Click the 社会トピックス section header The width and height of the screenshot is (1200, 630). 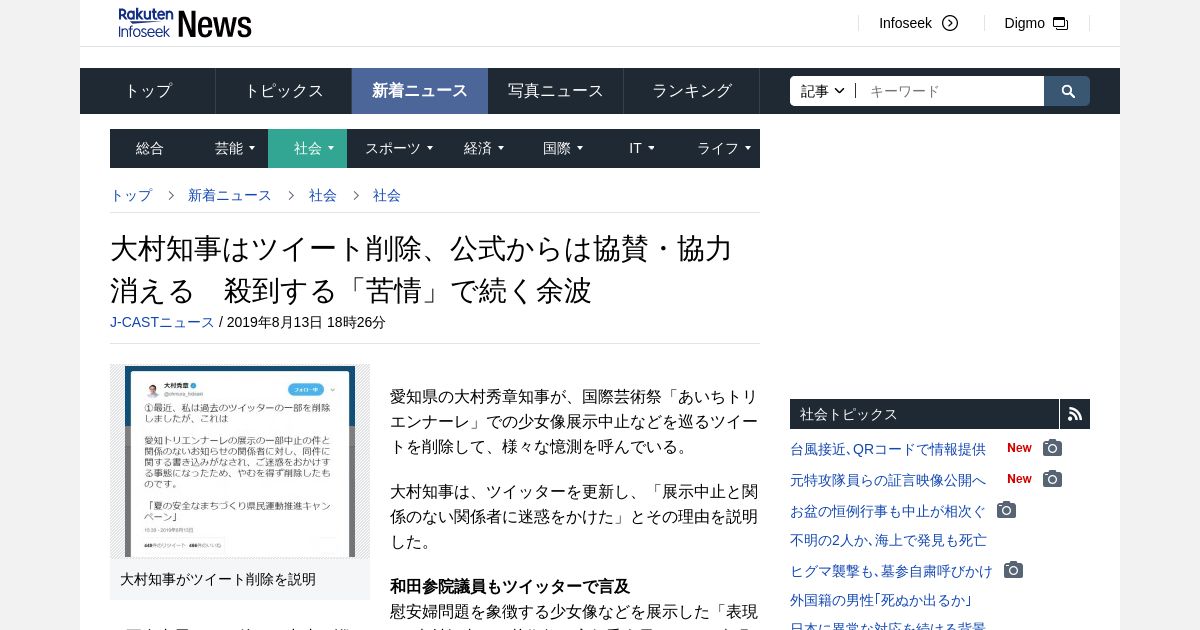pos(924,414)
